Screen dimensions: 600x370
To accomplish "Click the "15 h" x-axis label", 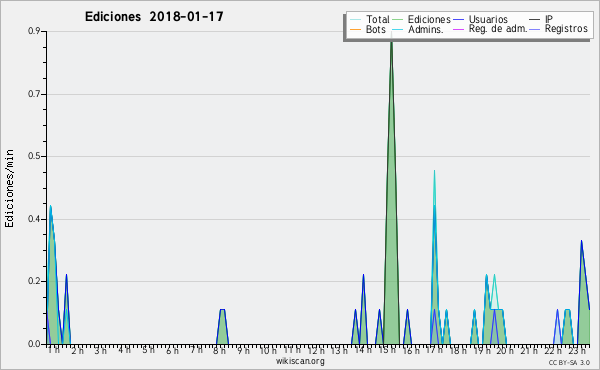I will pos(387,350).
